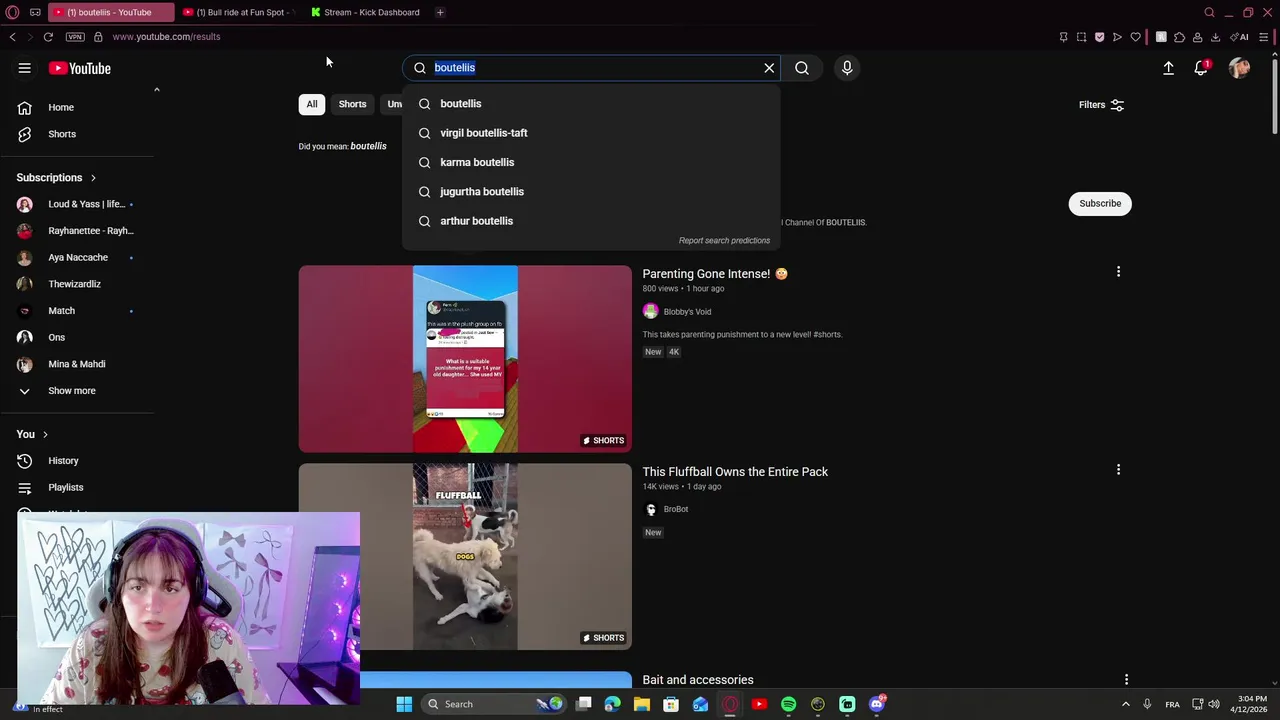Open Spotify from the taskbar
Image resolution: width=1280 pixels, height=720 pixels.
pyautogui.click(x=788, y=704)
